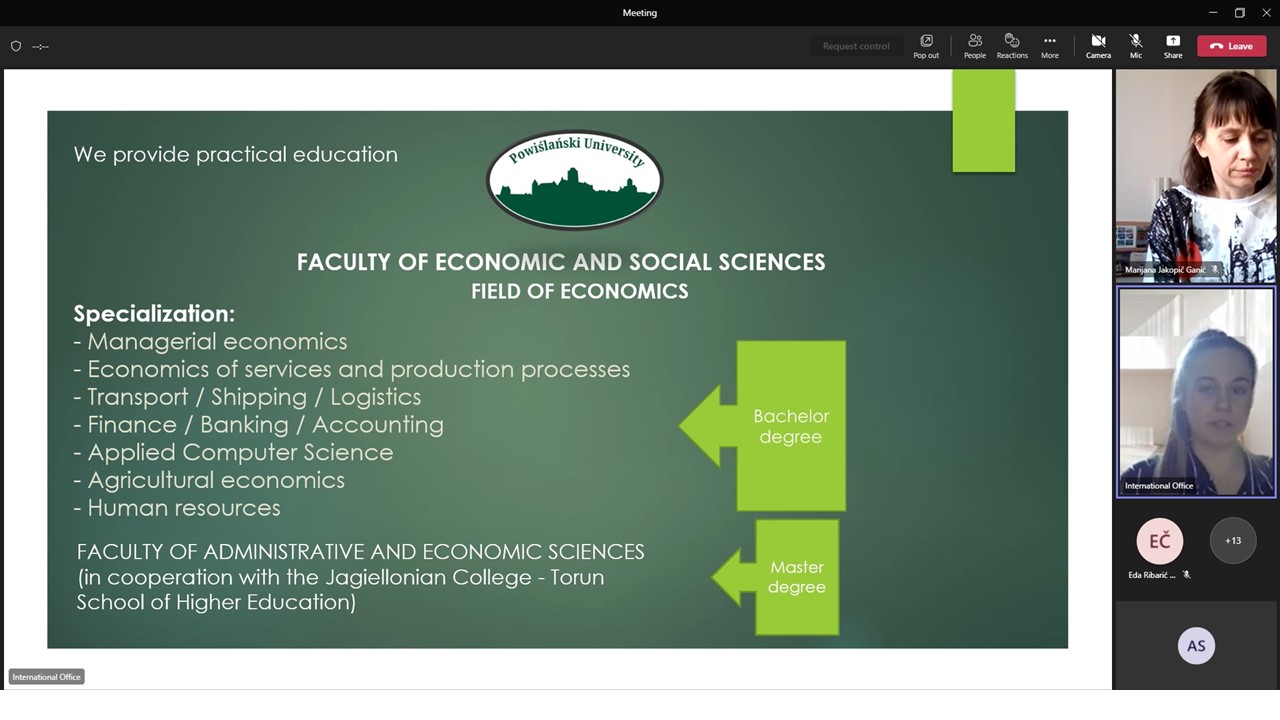1280x720 pixels.
Task: Open the Pop out view
Action: [x=926, y=46]
